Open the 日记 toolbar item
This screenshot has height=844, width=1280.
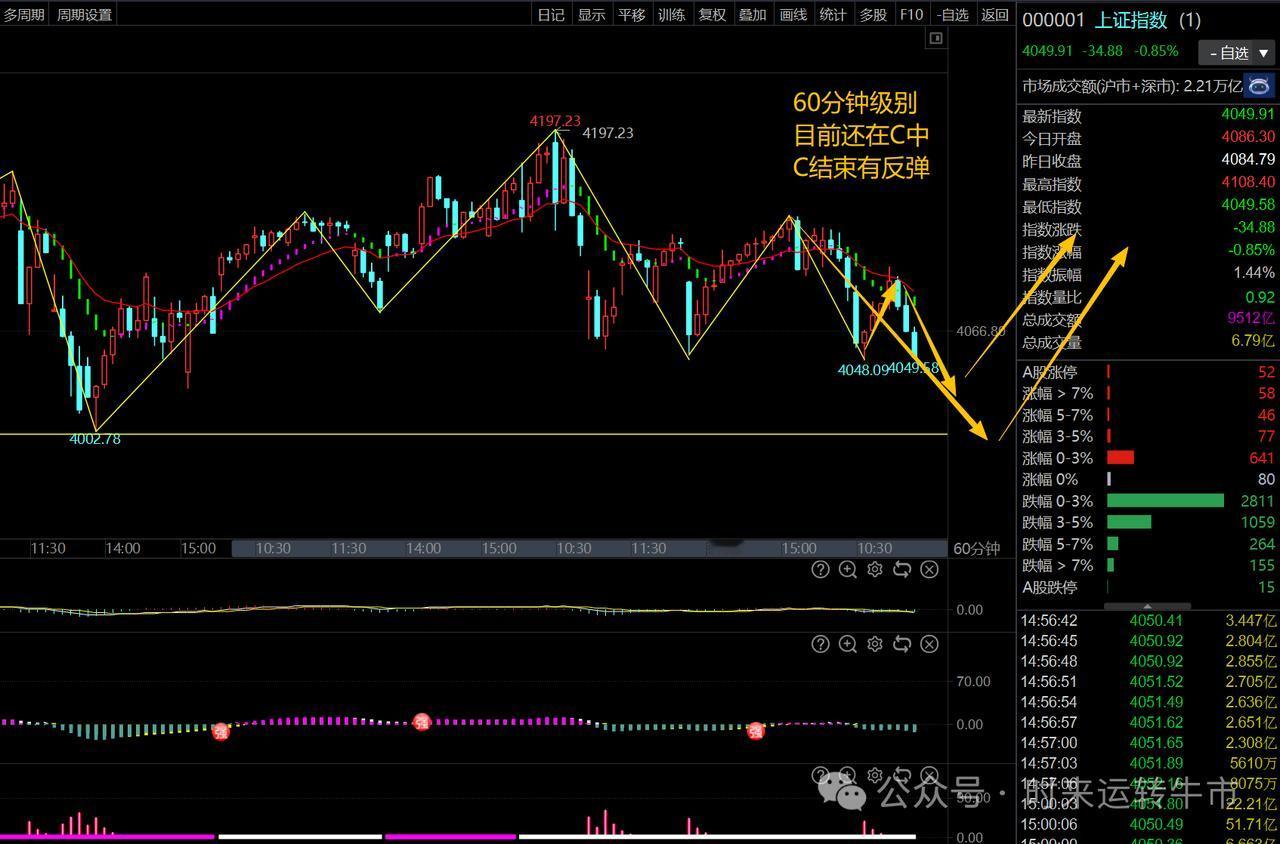click(551, 15)
